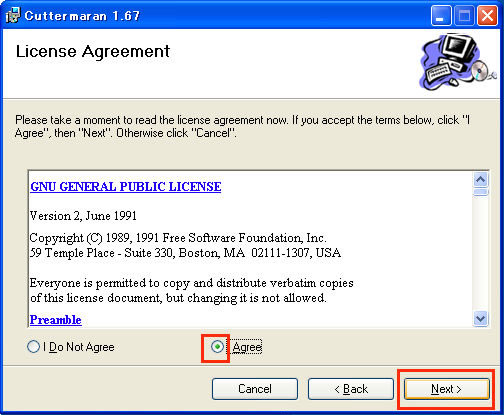Close the Cuttermaran setup window

click(487, 16)
